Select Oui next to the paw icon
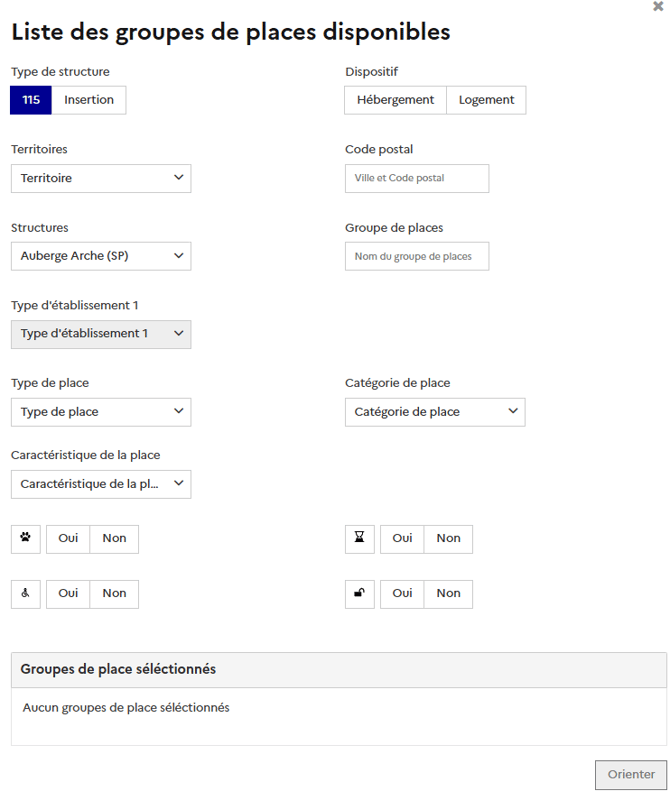 click(68, 538)
